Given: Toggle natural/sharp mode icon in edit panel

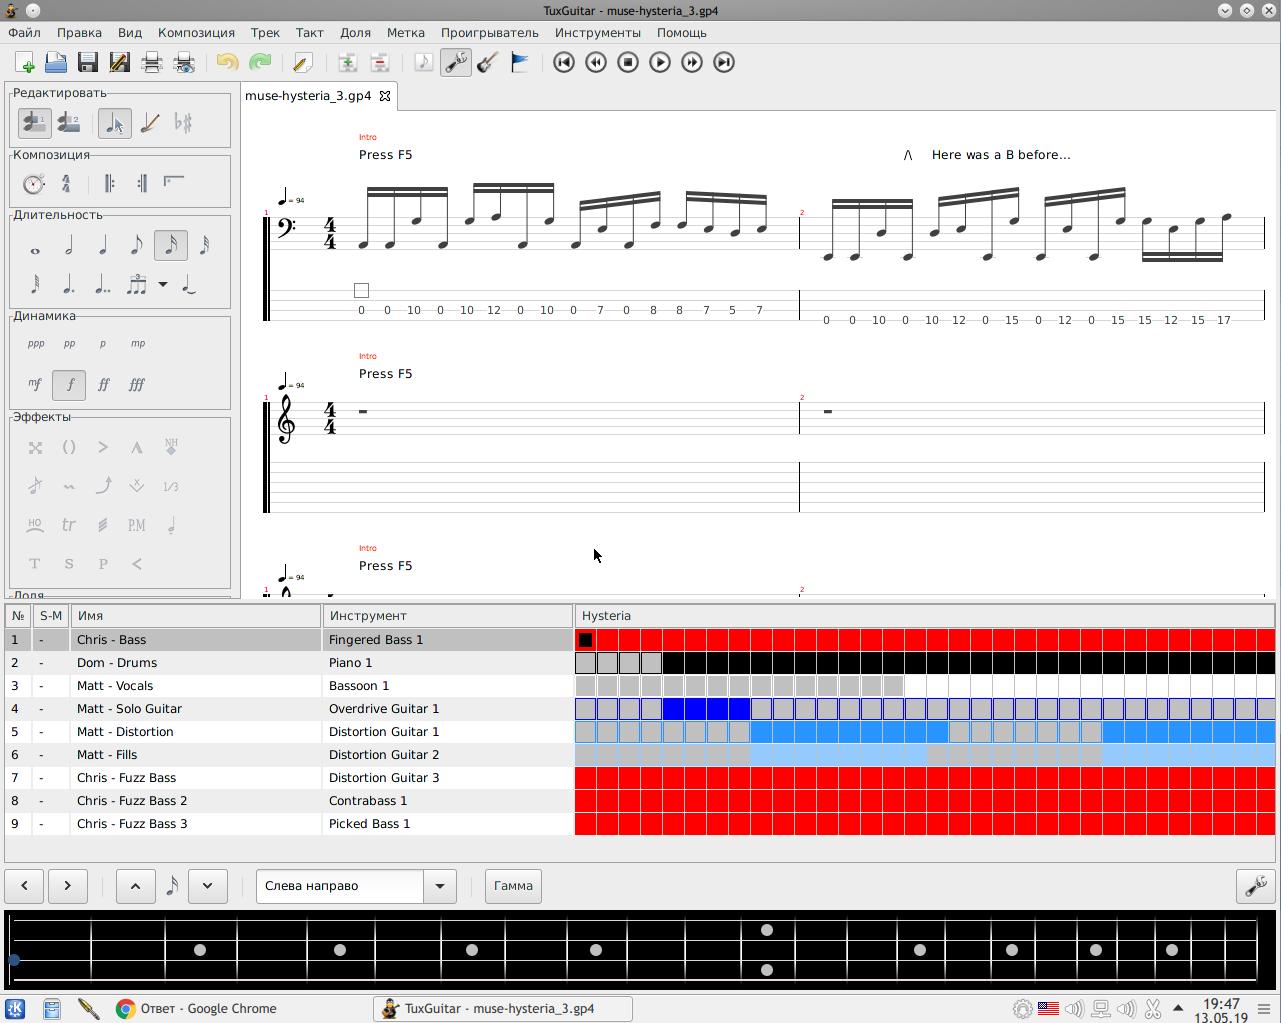Looking at the screenshot, I should pyautogui.click(x=183, y=123).
